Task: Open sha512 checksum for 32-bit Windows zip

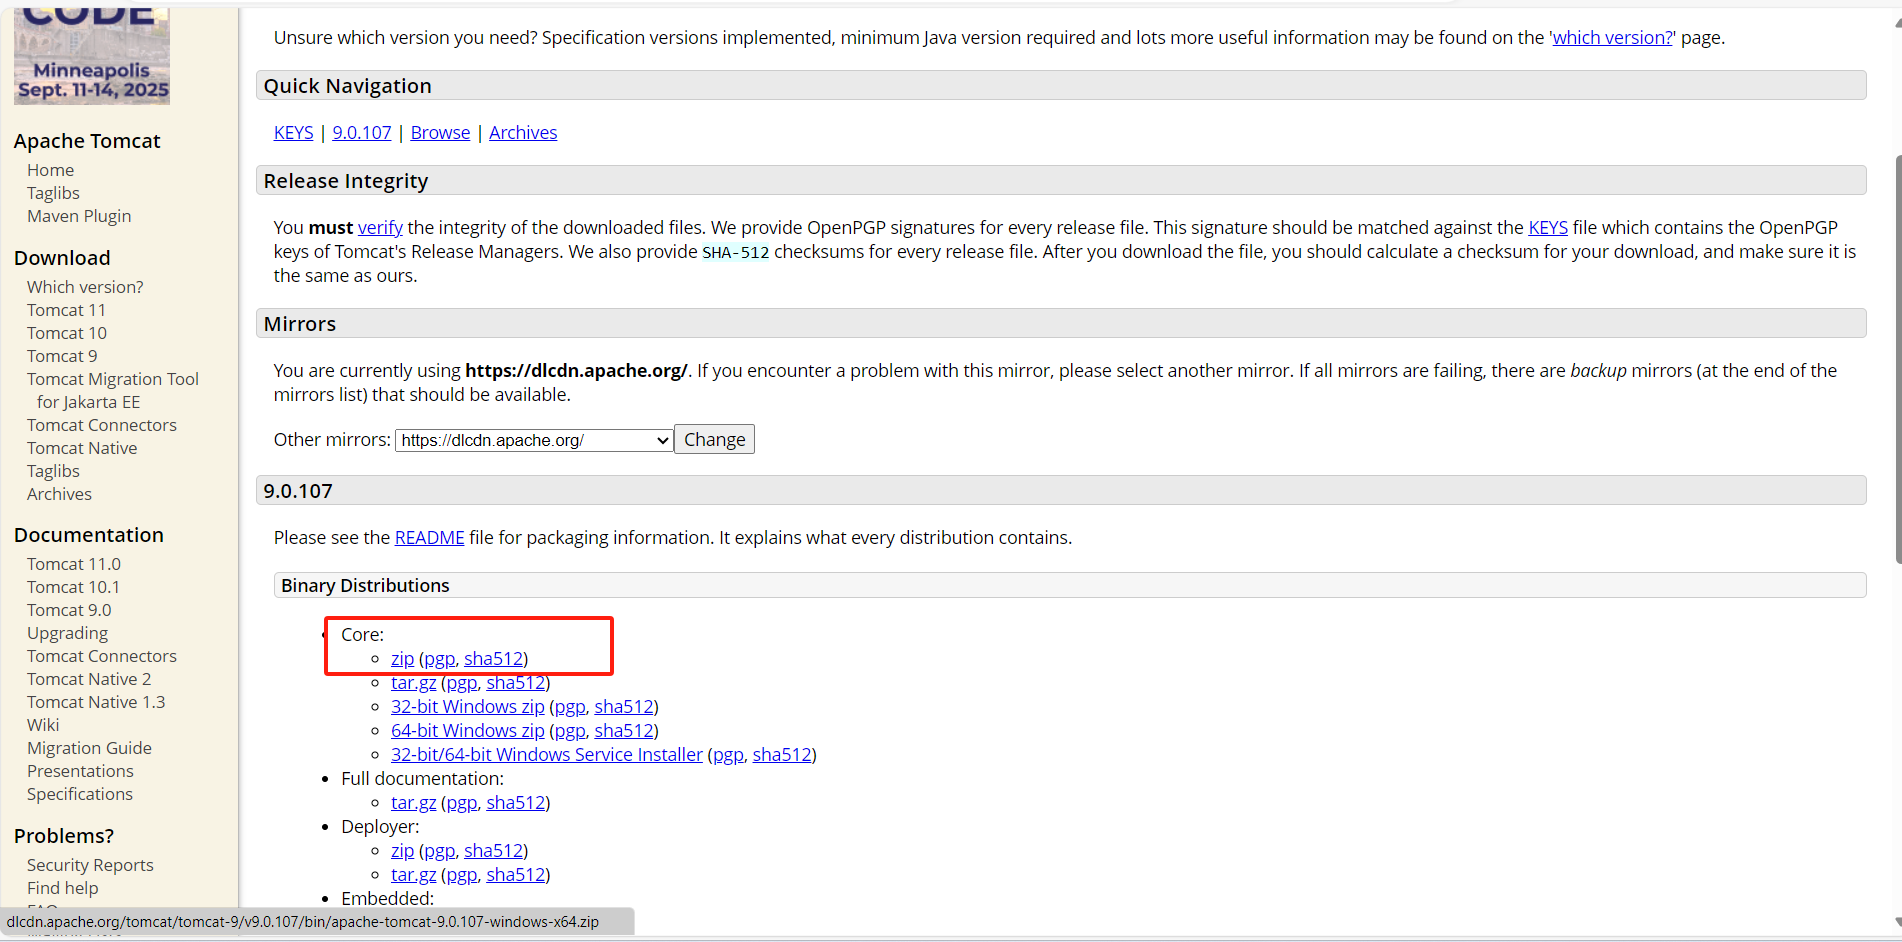Action: [x=624, y=706]
